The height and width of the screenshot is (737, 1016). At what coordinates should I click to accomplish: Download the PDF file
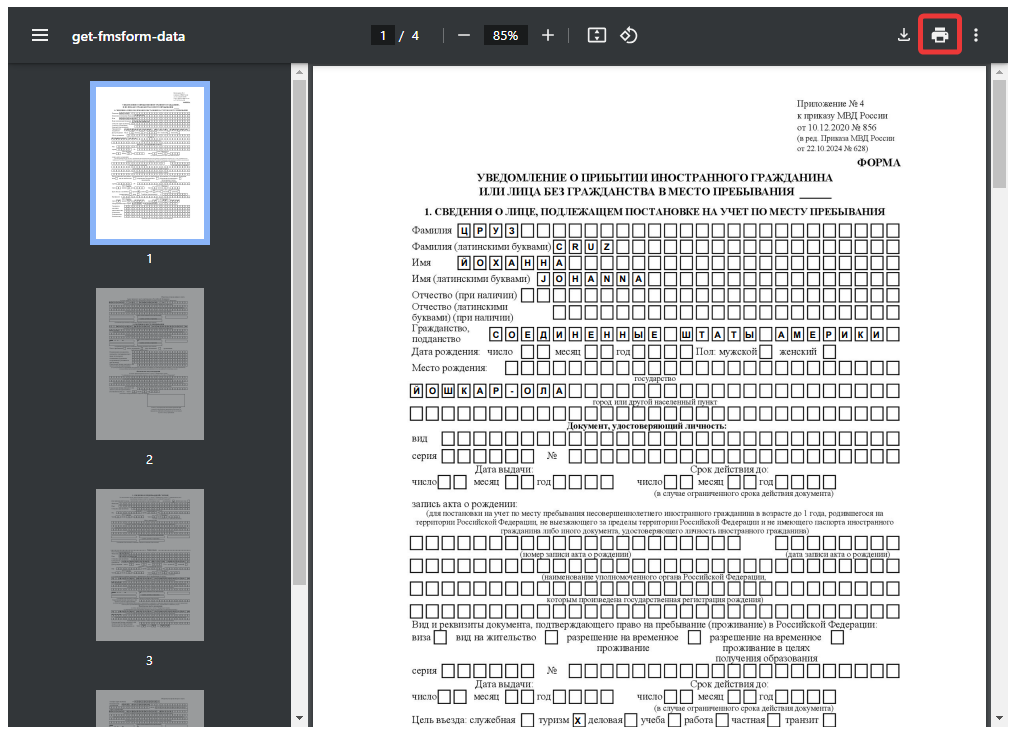coord(903,36)
